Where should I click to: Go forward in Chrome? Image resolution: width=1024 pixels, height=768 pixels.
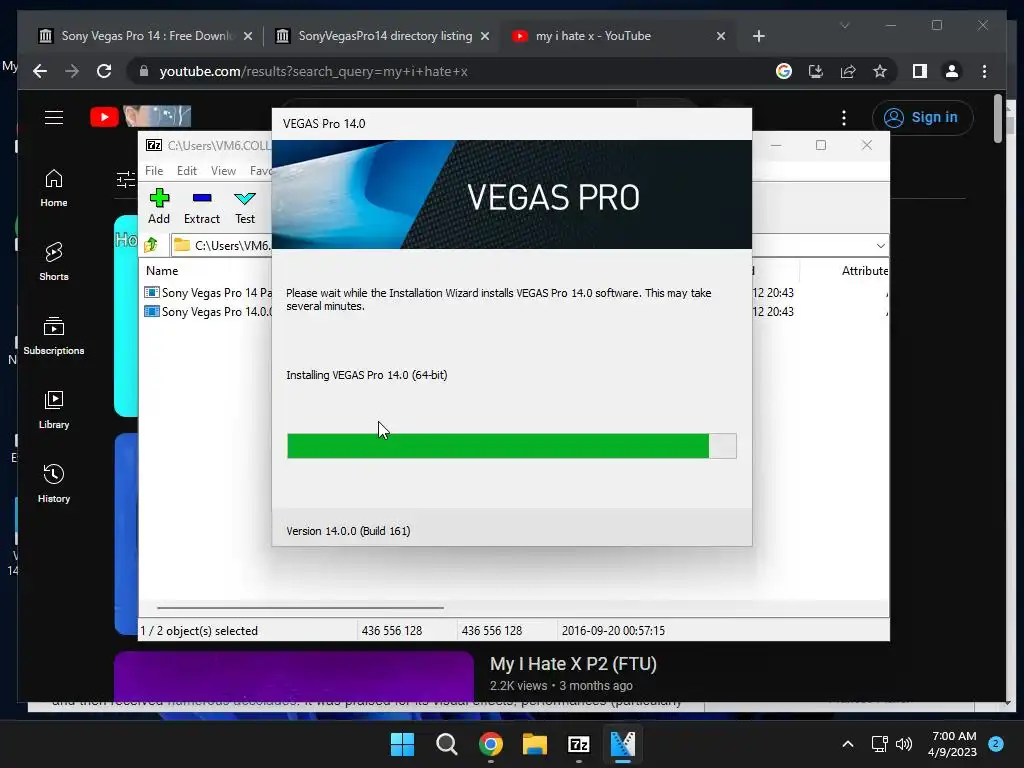point(72,71)
